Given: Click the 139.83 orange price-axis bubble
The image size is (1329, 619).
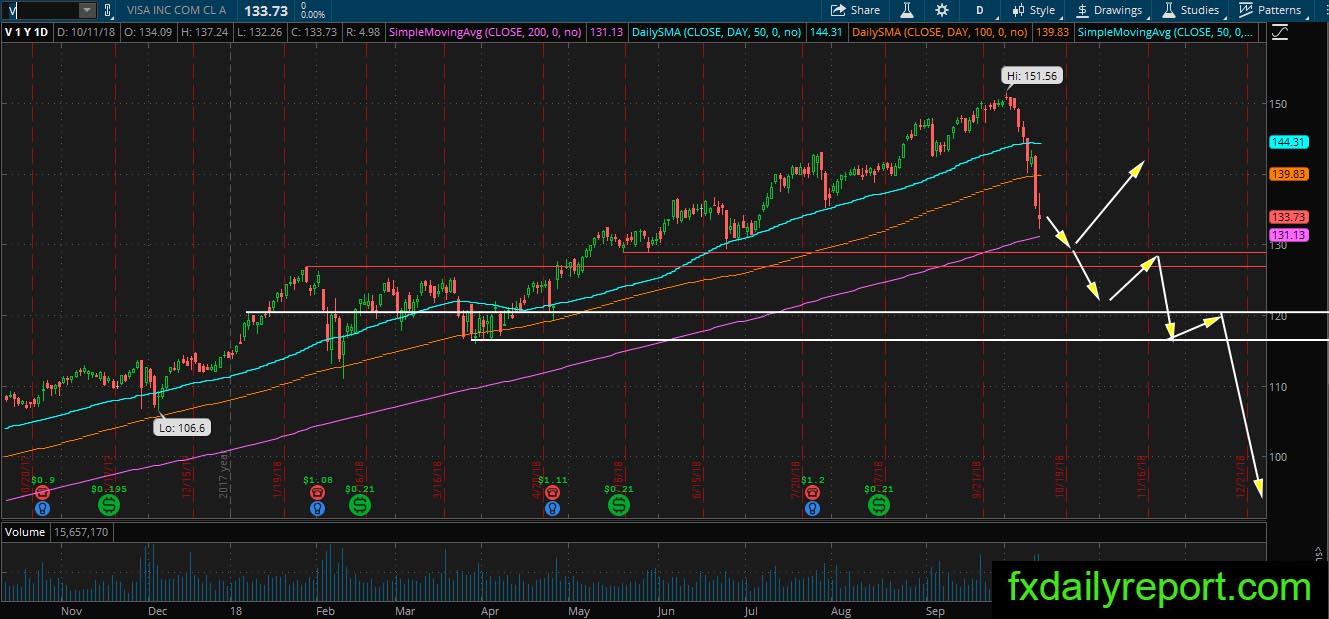Looking at the screenshot, I should pyautogui.click(x=1289, y=173).
